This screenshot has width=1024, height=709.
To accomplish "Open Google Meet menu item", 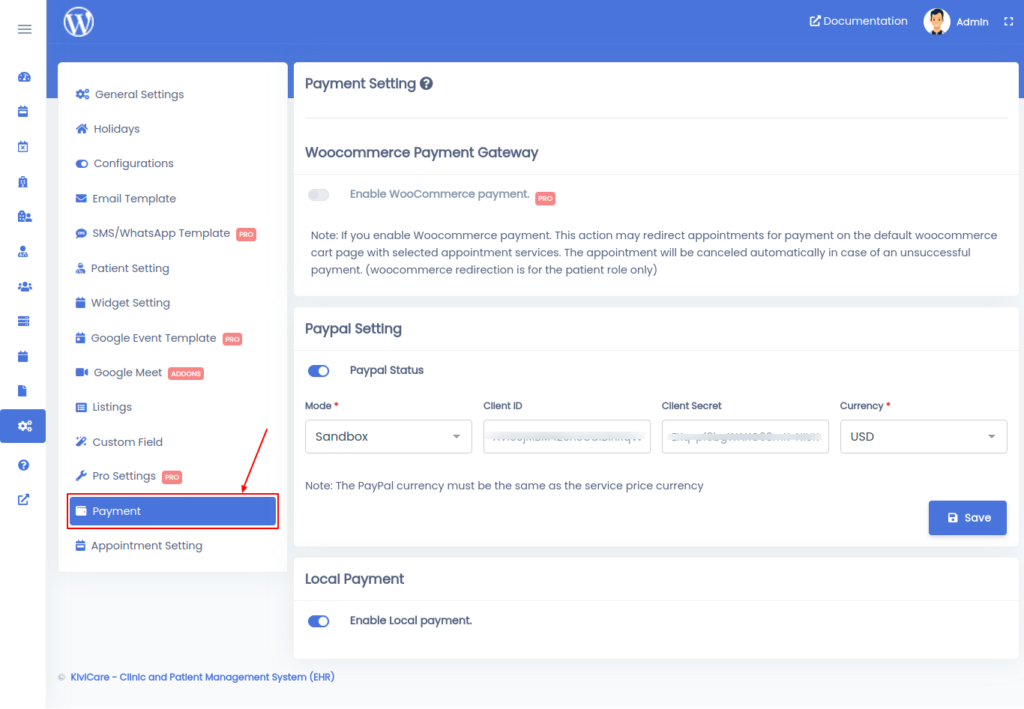I will point(138,373).
